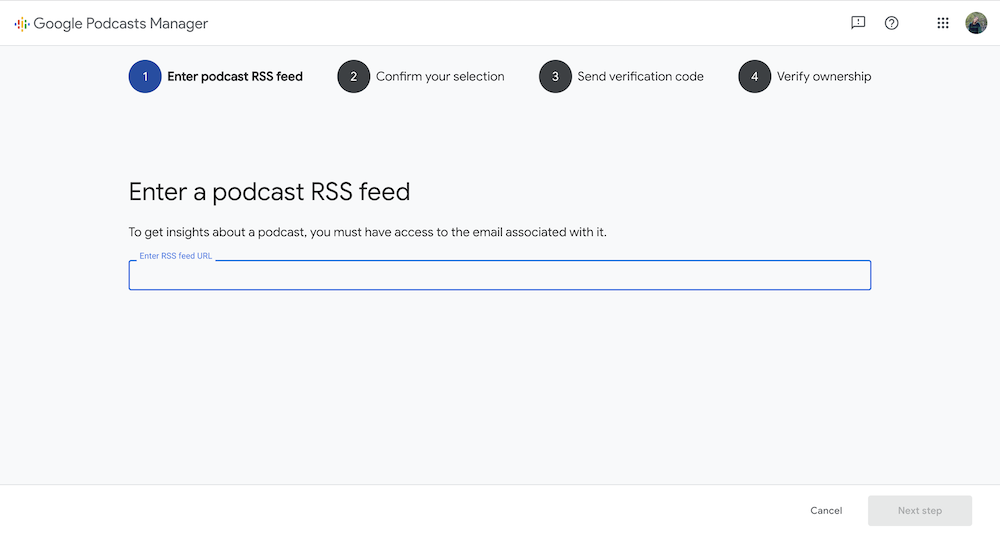Click the Google Podcasts Manager logo icon
This screenshot has height=533, width=1000.
pyautogui.click(x=22, y=24)
